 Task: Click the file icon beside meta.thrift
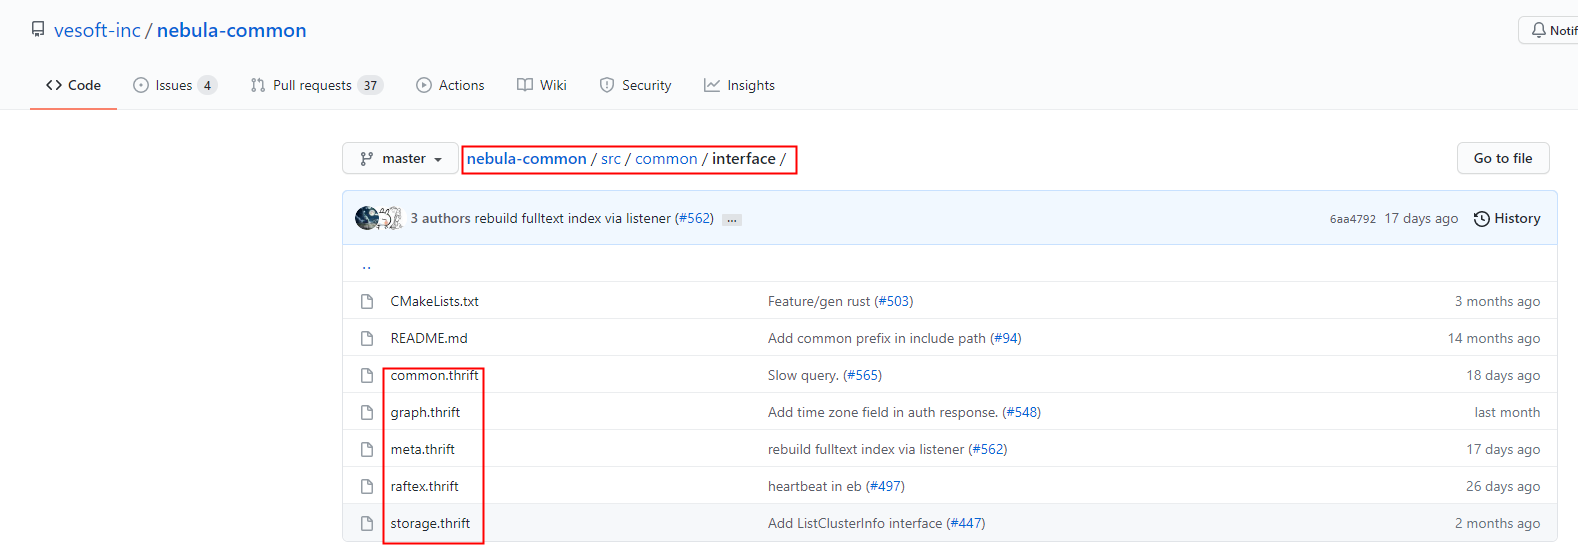click(367, 449)
